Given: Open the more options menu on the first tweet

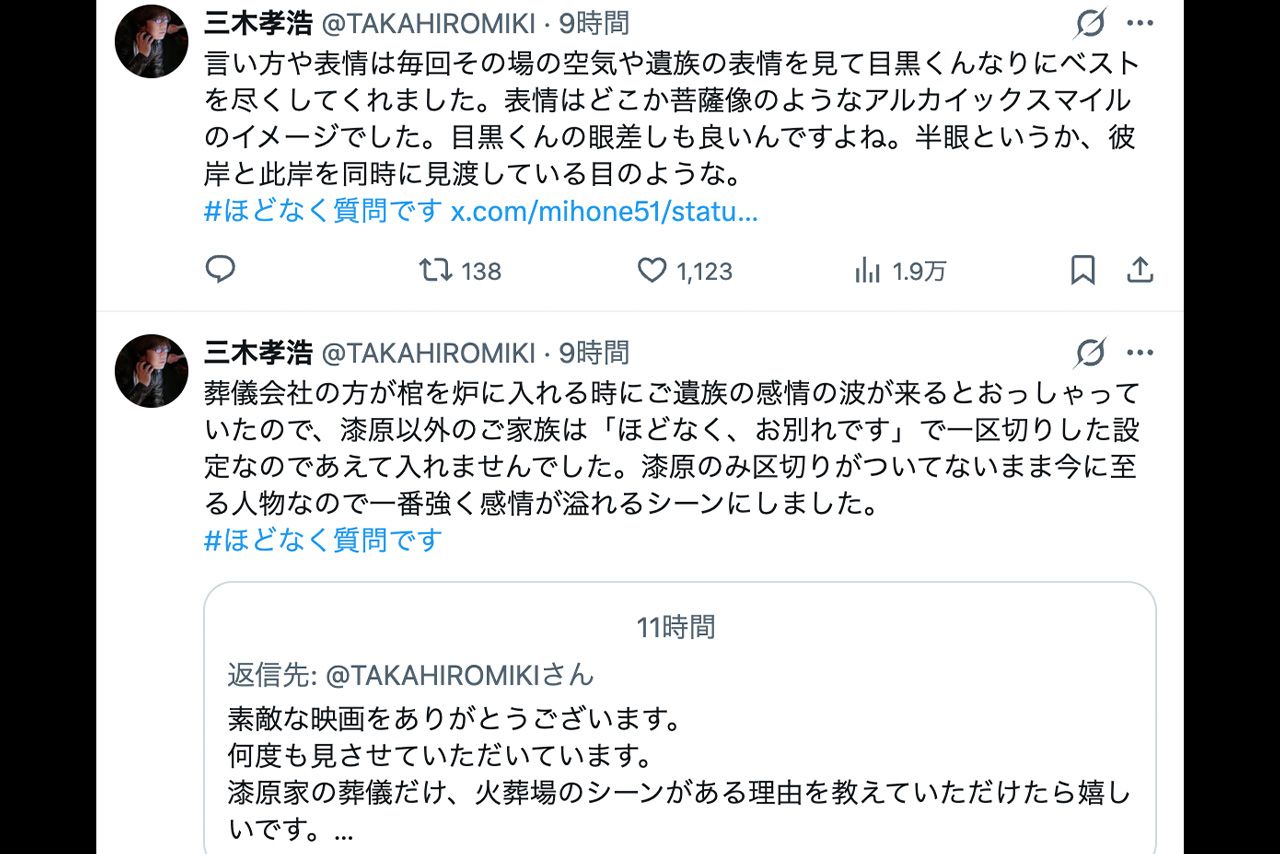Looking at the screenshot, I should click(x=1140, y=22).
